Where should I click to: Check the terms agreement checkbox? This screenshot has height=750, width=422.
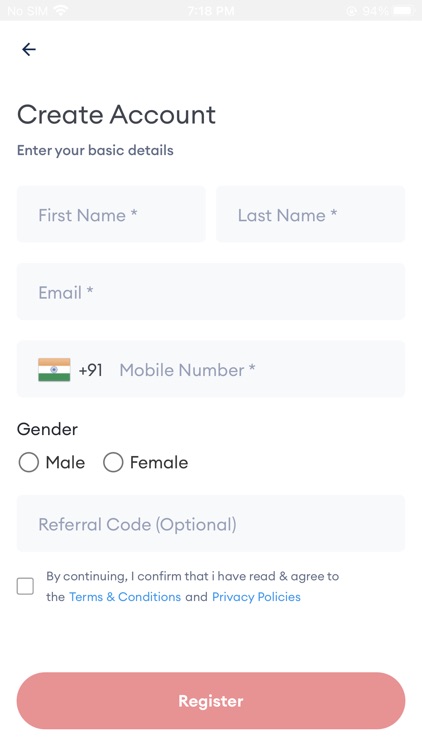25,586
